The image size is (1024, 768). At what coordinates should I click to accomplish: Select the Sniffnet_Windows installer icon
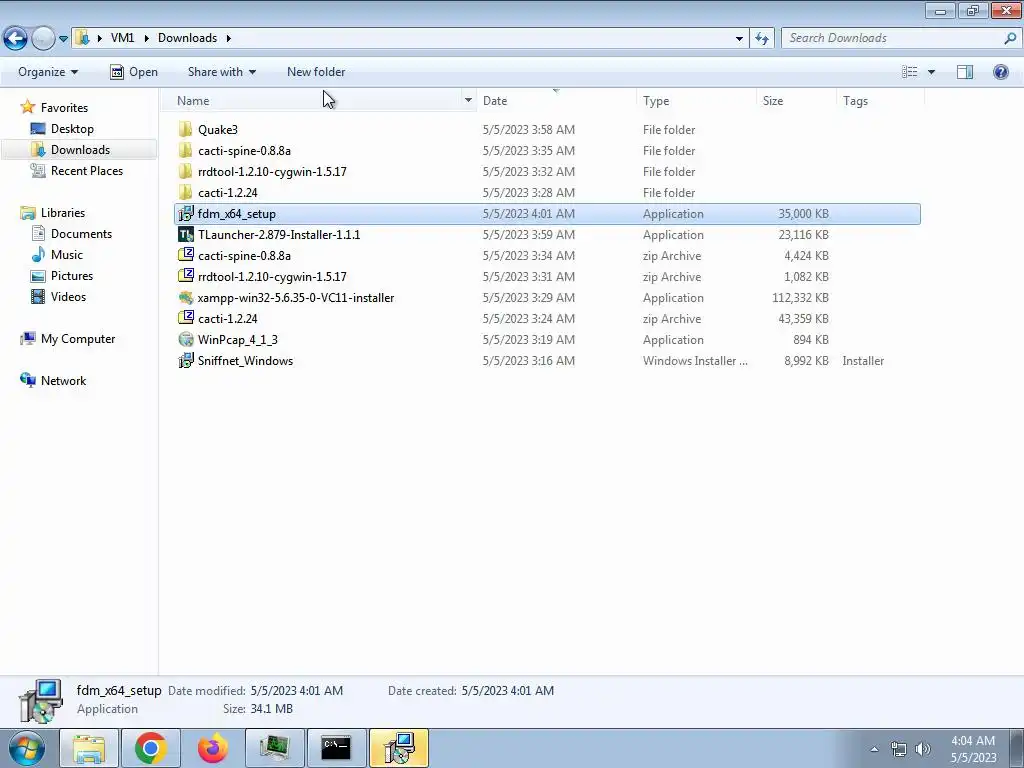pyautogui.click(x=186, y=360)
